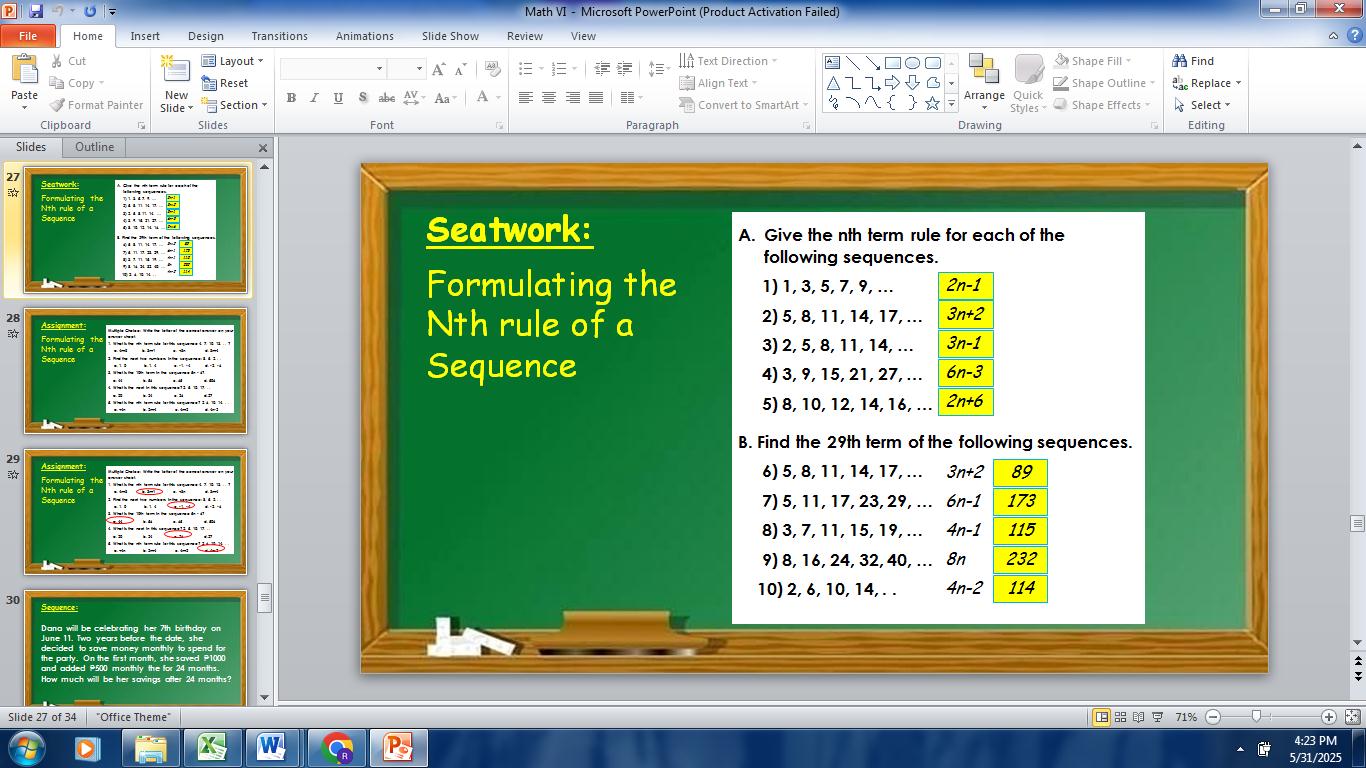Click the Find button
The height and width of the screenshot is (768, 1366).
click(x=1193, y=61)
